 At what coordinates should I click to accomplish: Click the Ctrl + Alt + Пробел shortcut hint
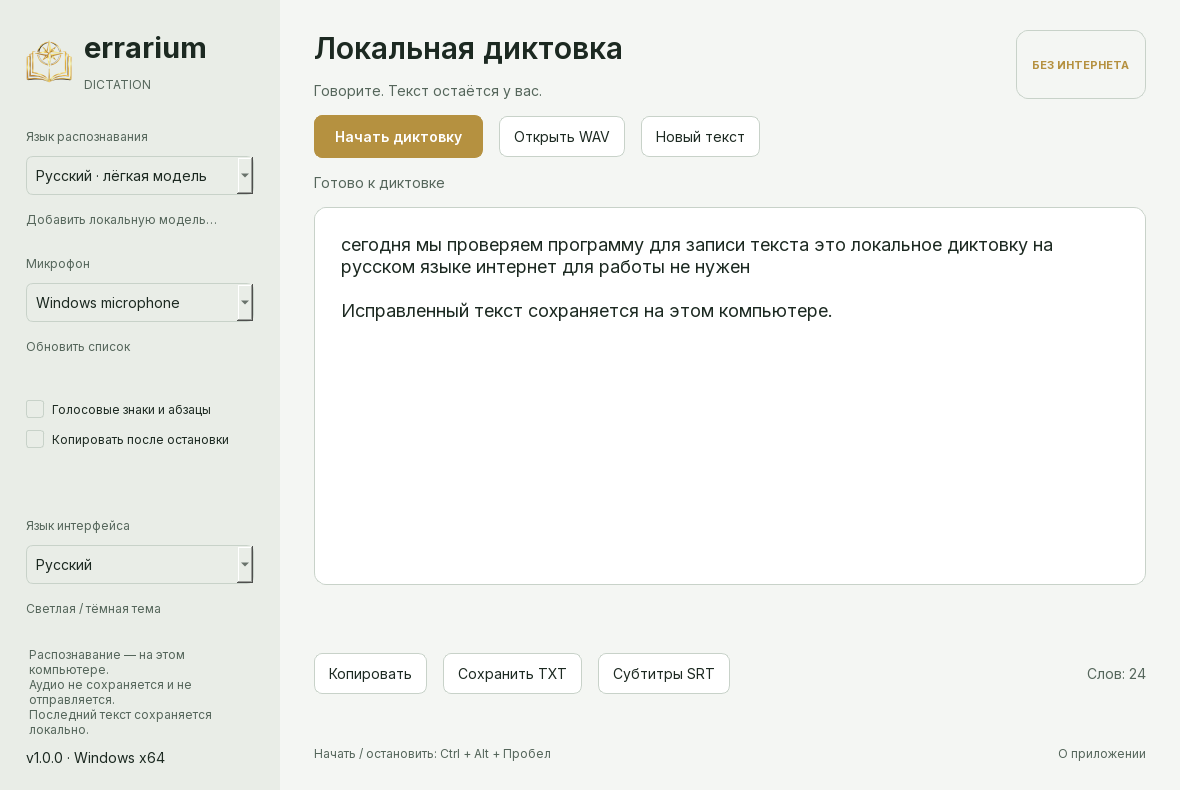pyautogui.click(x=495, y=754)
